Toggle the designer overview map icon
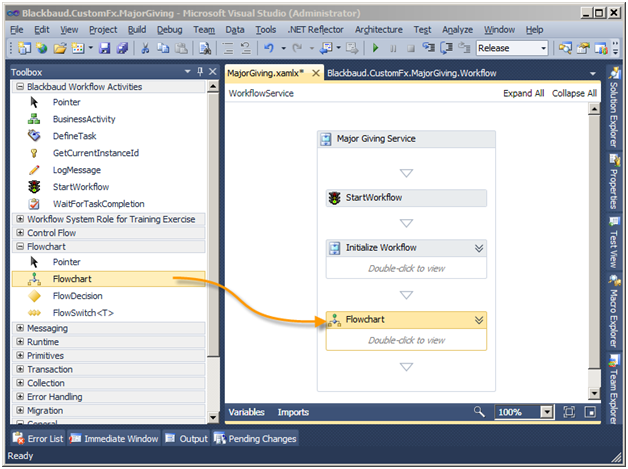This screenshot has width=628, height=469. click(590, 412)
